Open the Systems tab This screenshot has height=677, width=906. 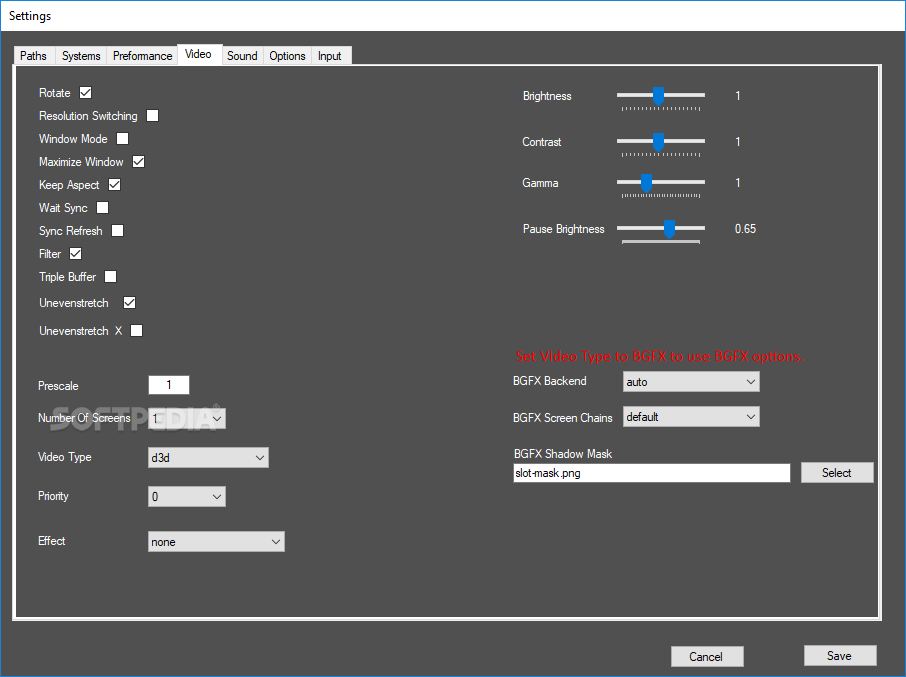81,55
